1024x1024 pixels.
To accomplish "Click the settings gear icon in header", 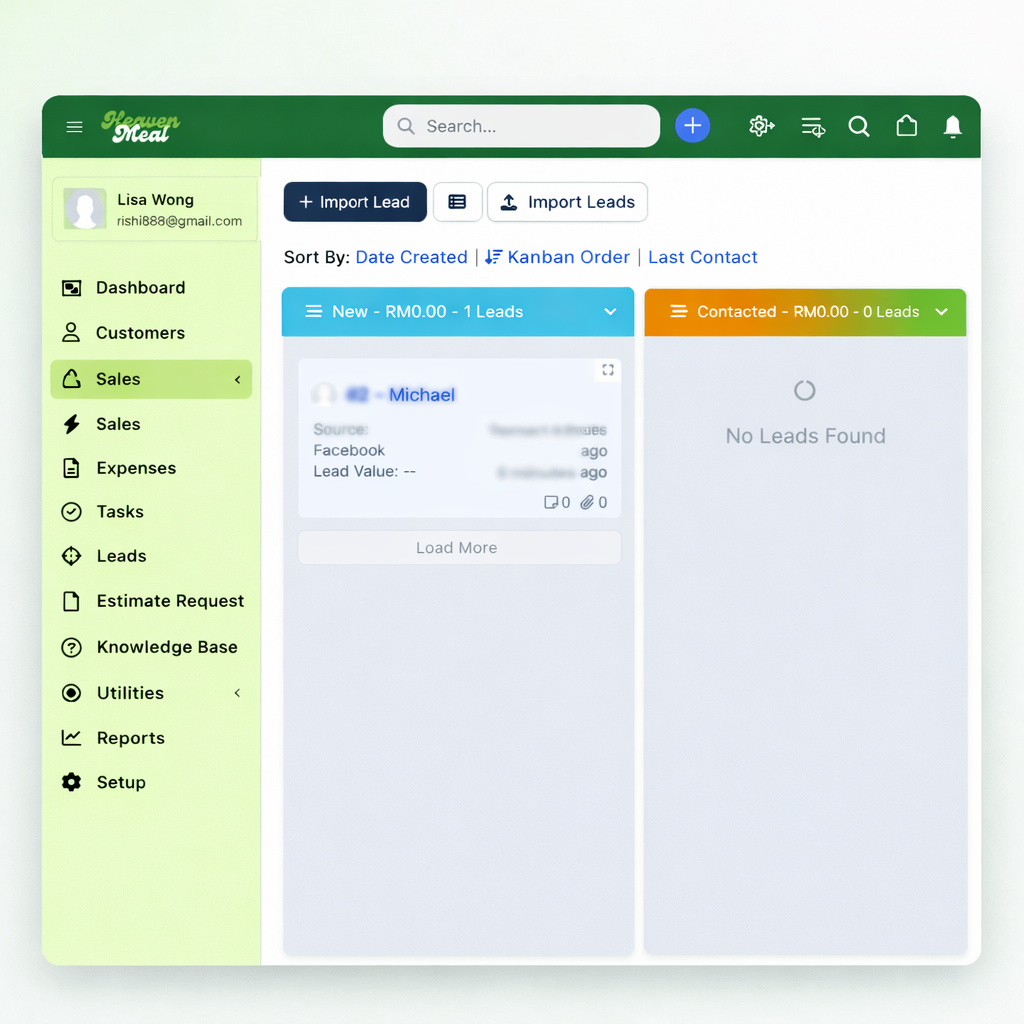I will tap(761, 126).
